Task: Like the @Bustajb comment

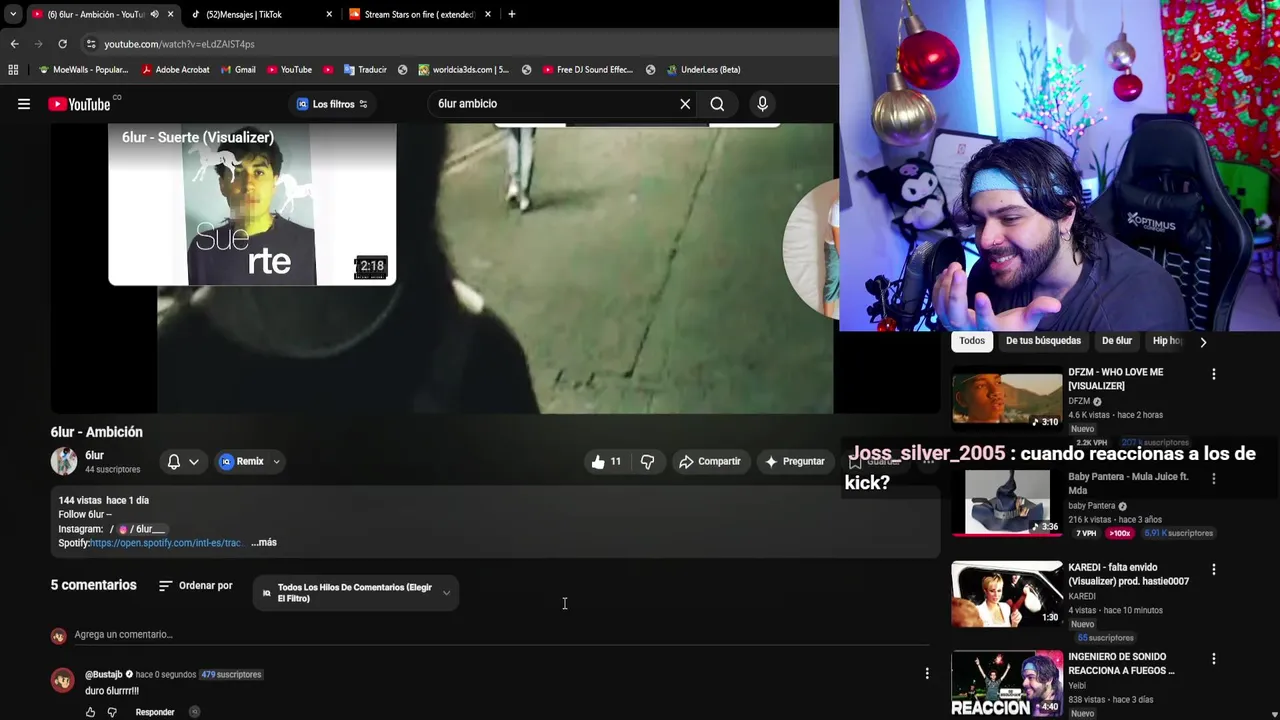Action: point(90,712)
